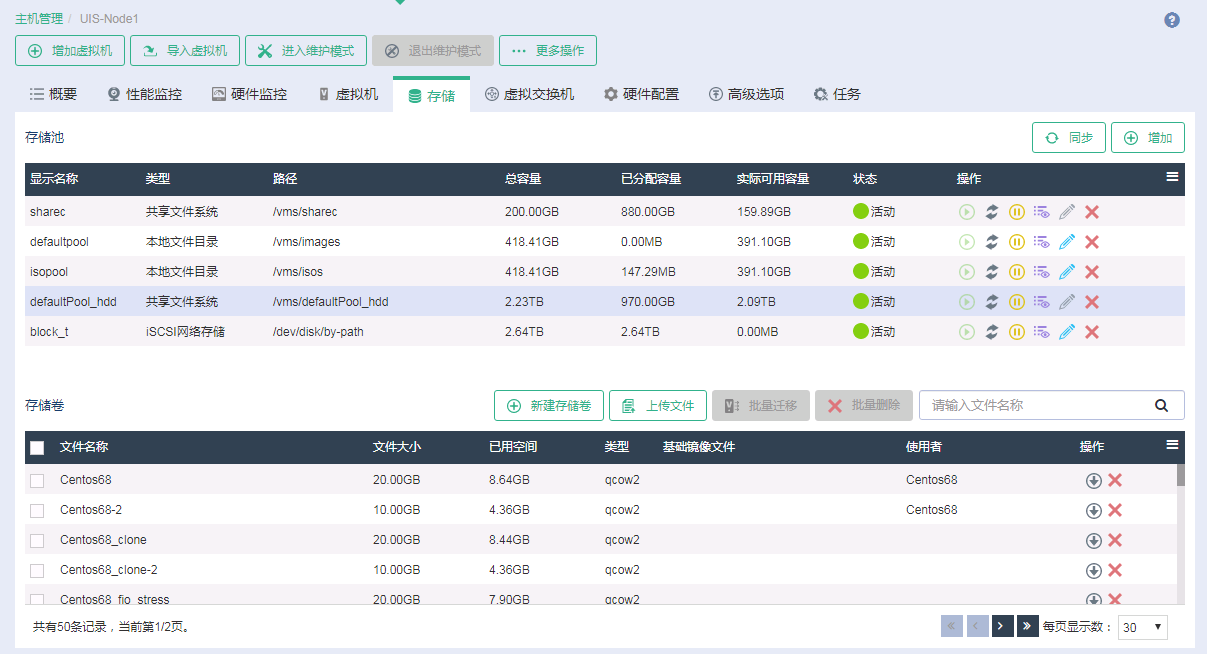Delete the block_t storage pool
This screenshot has width=1207, height=654.
click(x=1092, y=332)
